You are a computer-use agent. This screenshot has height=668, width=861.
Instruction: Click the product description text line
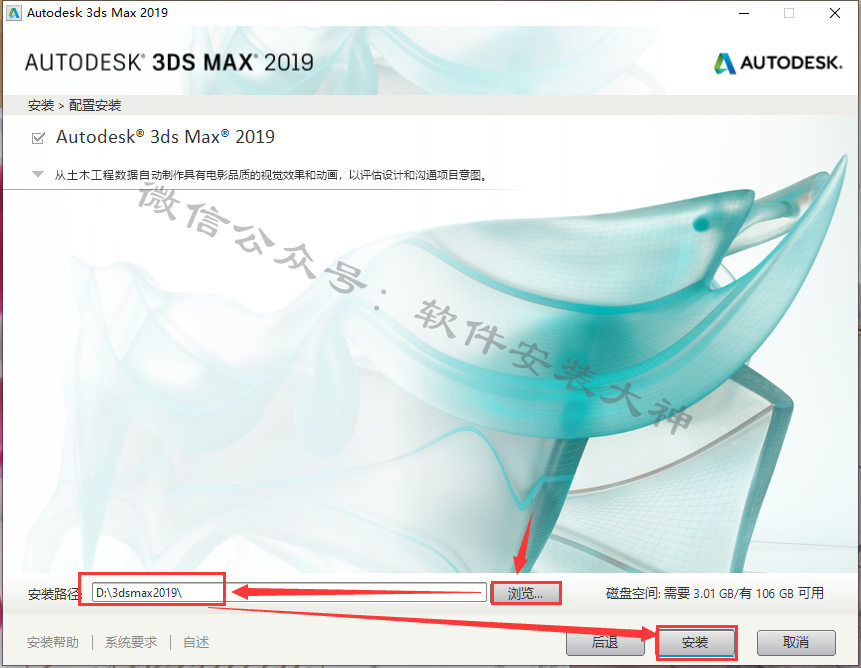pyautogui.click(x=271, y=175)
